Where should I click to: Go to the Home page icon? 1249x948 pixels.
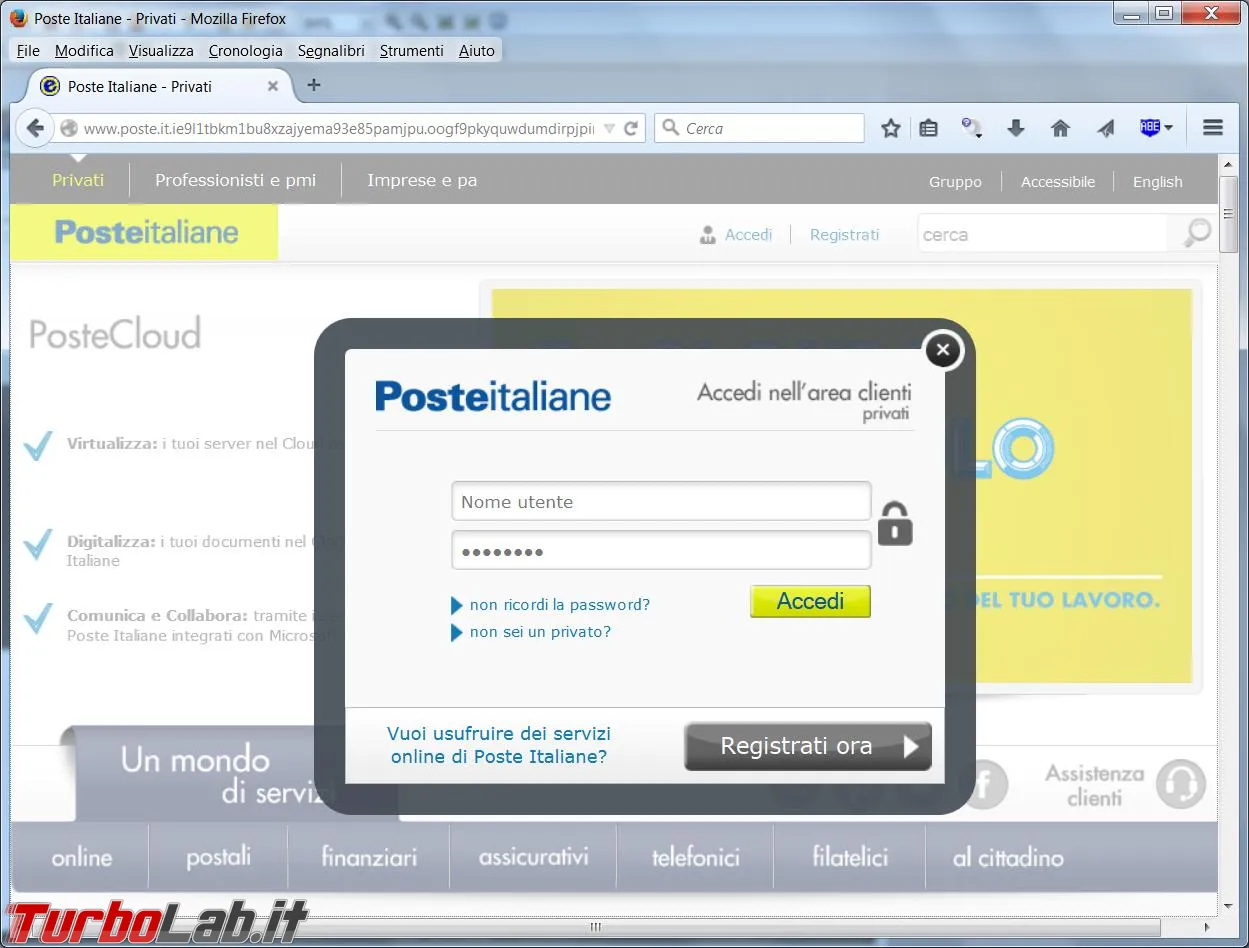[x=1061, y=128]
